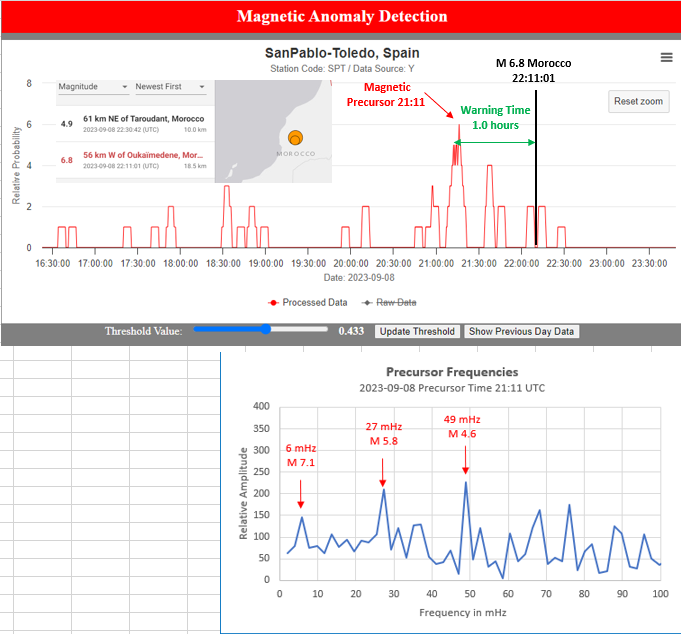681x634 pixels.
Task: Click the 21:00:00 time axis tick label
Action: pyautogui.click(x=436, y=264)
